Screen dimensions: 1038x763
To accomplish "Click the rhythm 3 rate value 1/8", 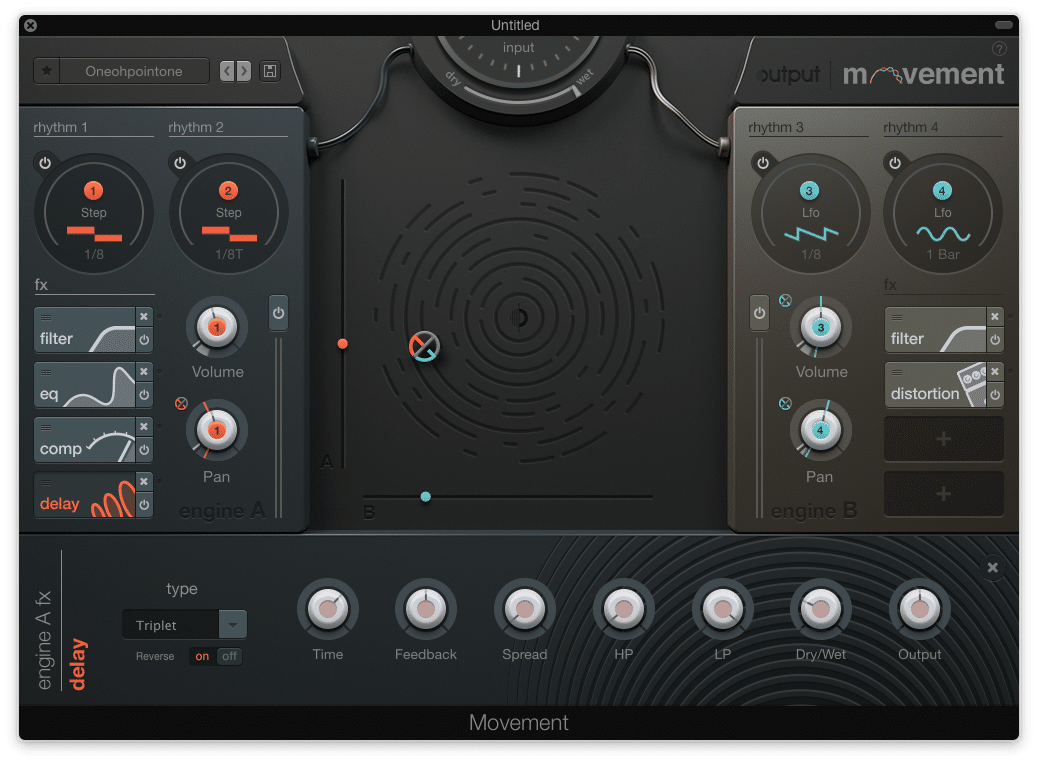I will click(x=811, y=255).
